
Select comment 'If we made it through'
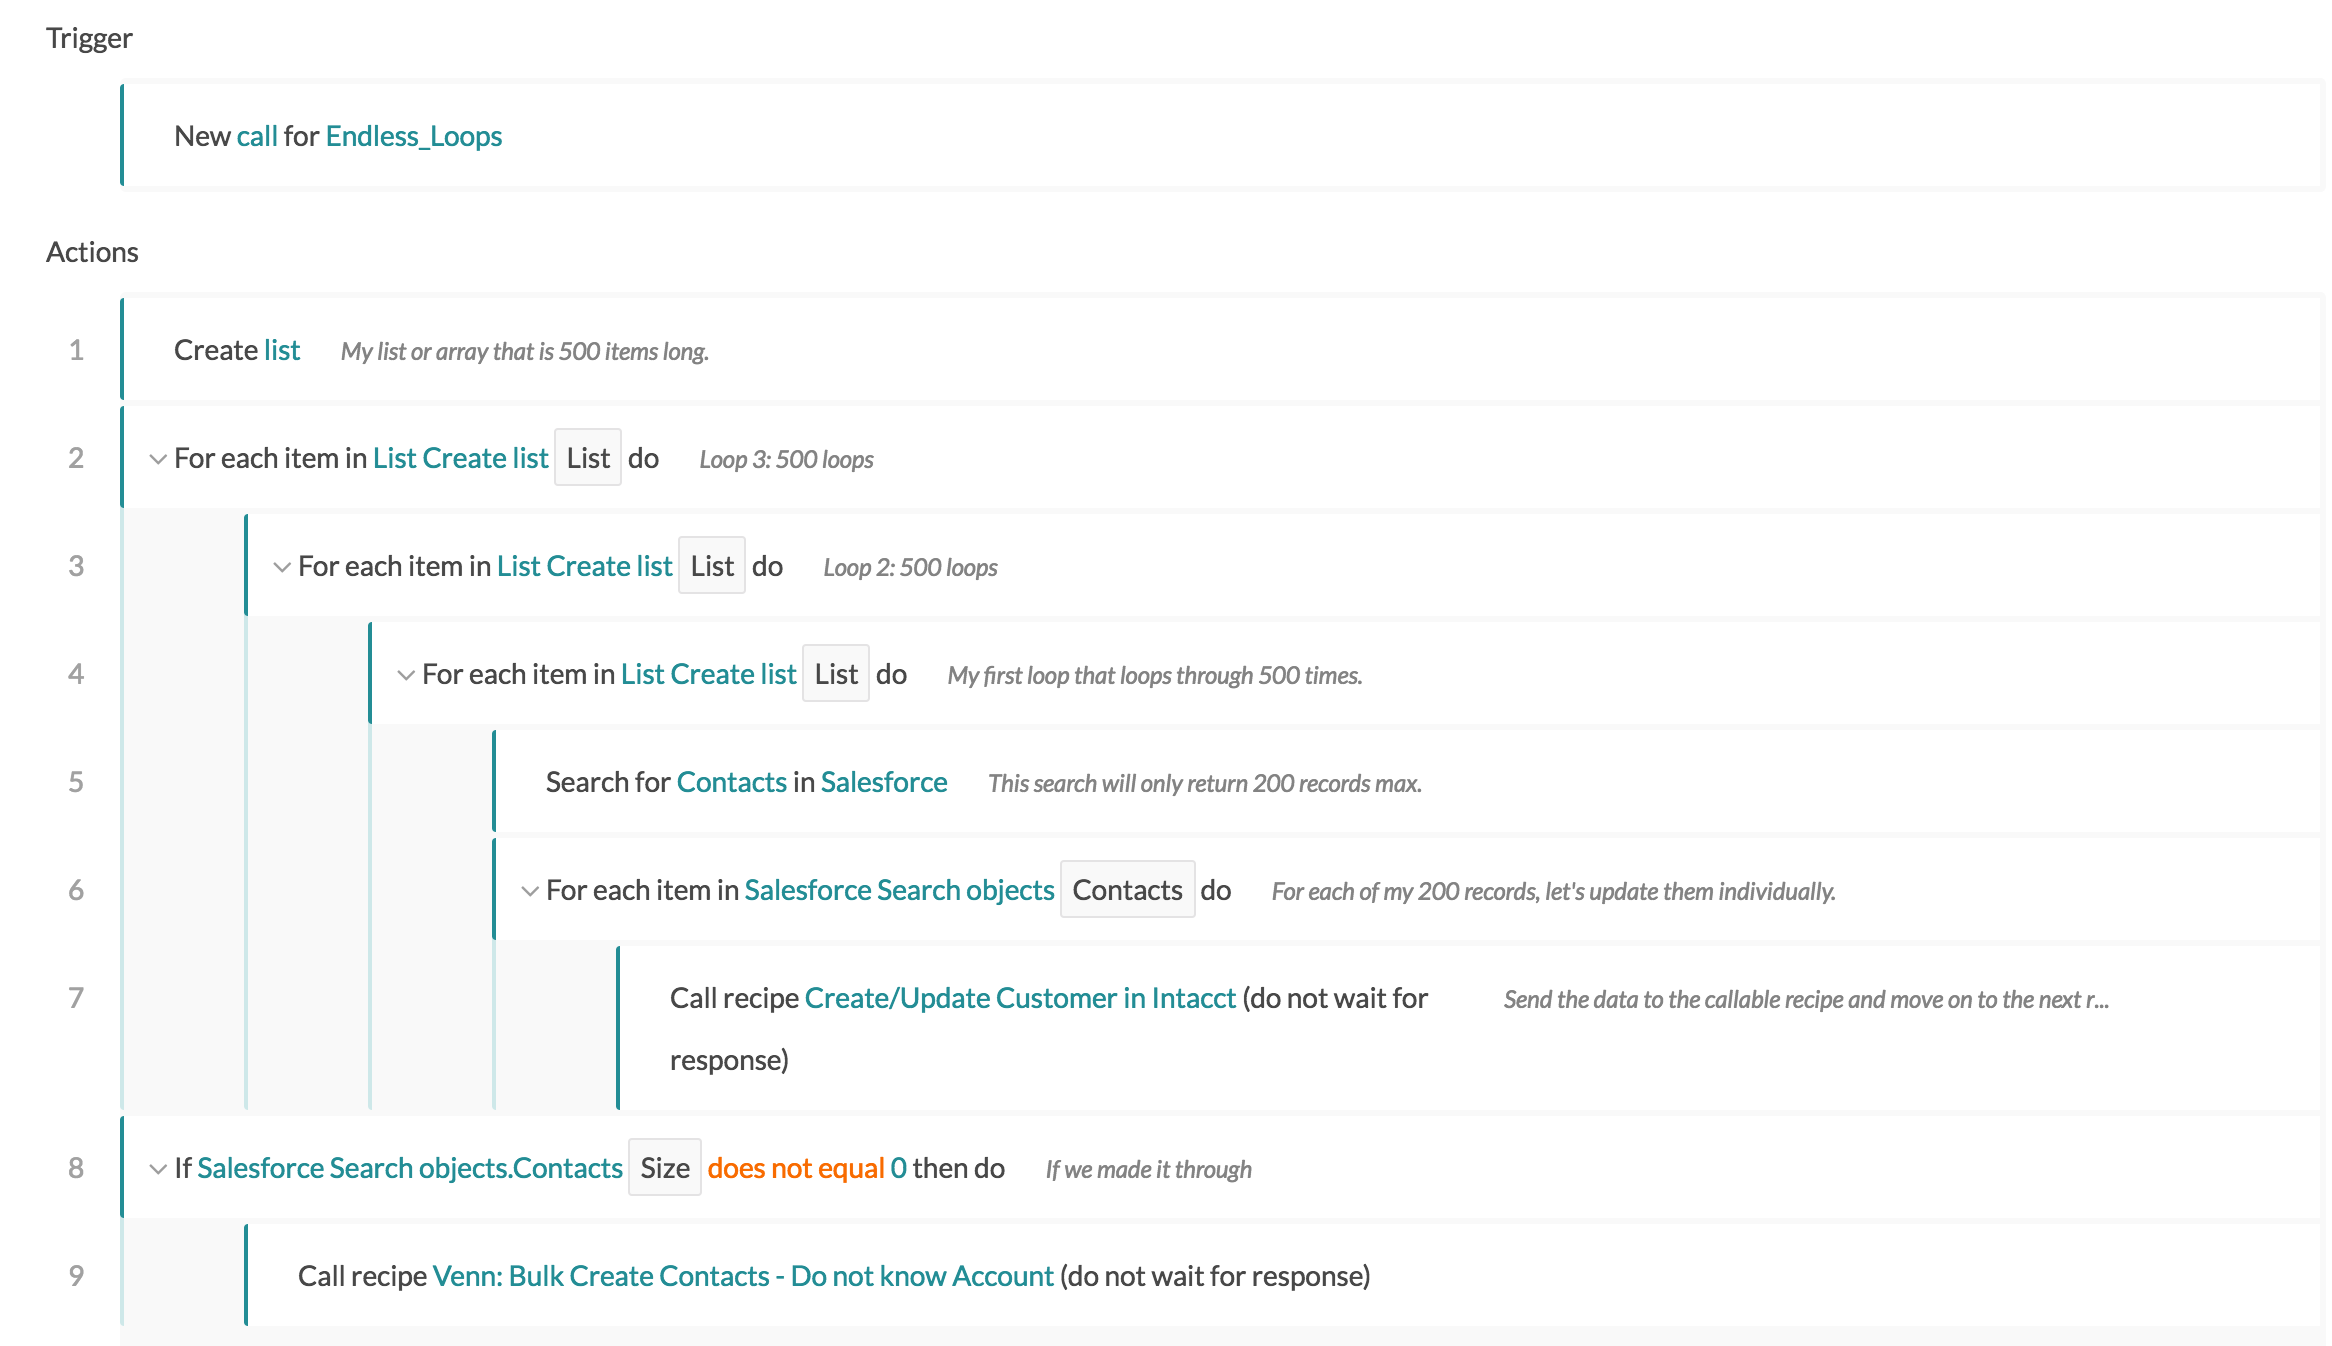pyautogui.click(x=1149, y=1169)
